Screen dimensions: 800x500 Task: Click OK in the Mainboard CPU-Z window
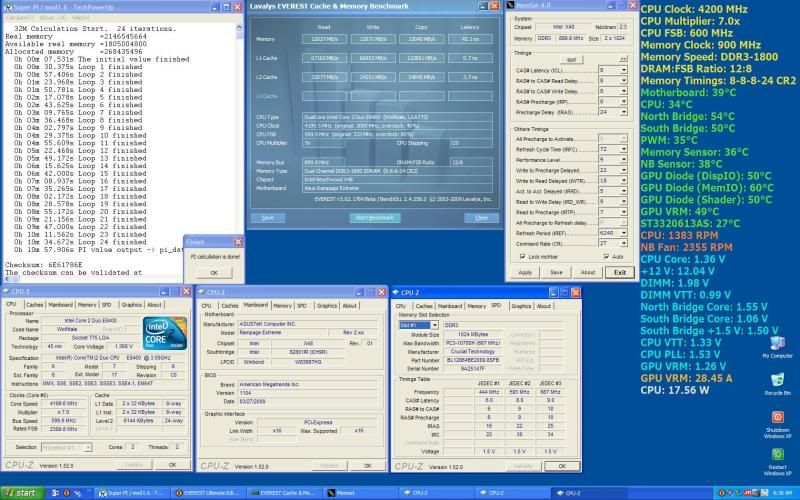pyautogui.click(x=367, y=466)
